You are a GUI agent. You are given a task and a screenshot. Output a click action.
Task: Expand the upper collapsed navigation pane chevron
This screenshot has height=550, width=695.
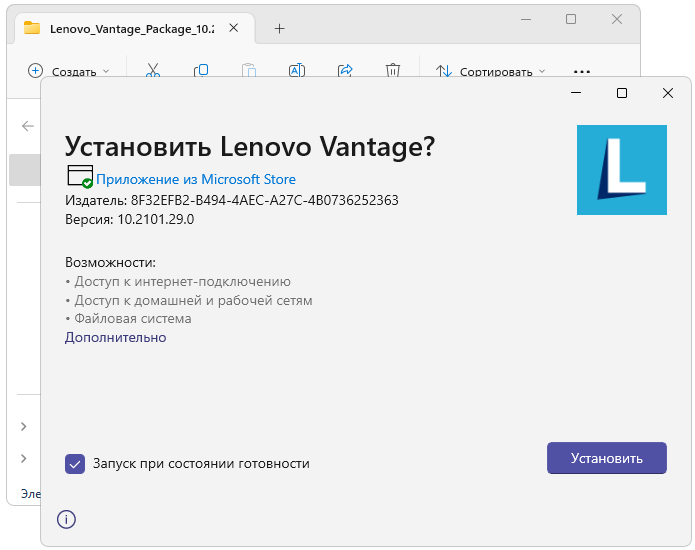point(24,427)
